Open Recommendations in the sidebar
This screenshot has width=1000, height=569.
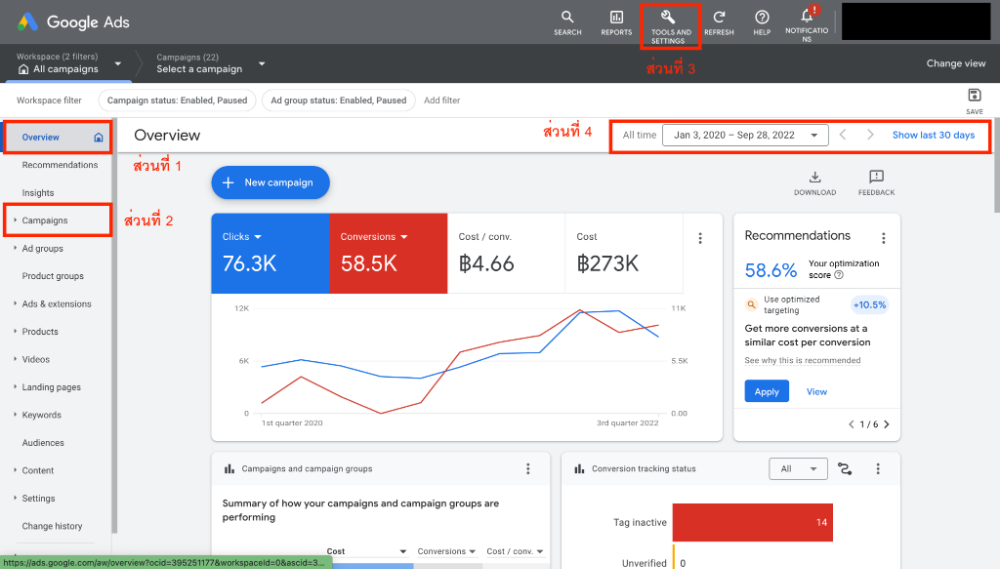pos(60,165)
